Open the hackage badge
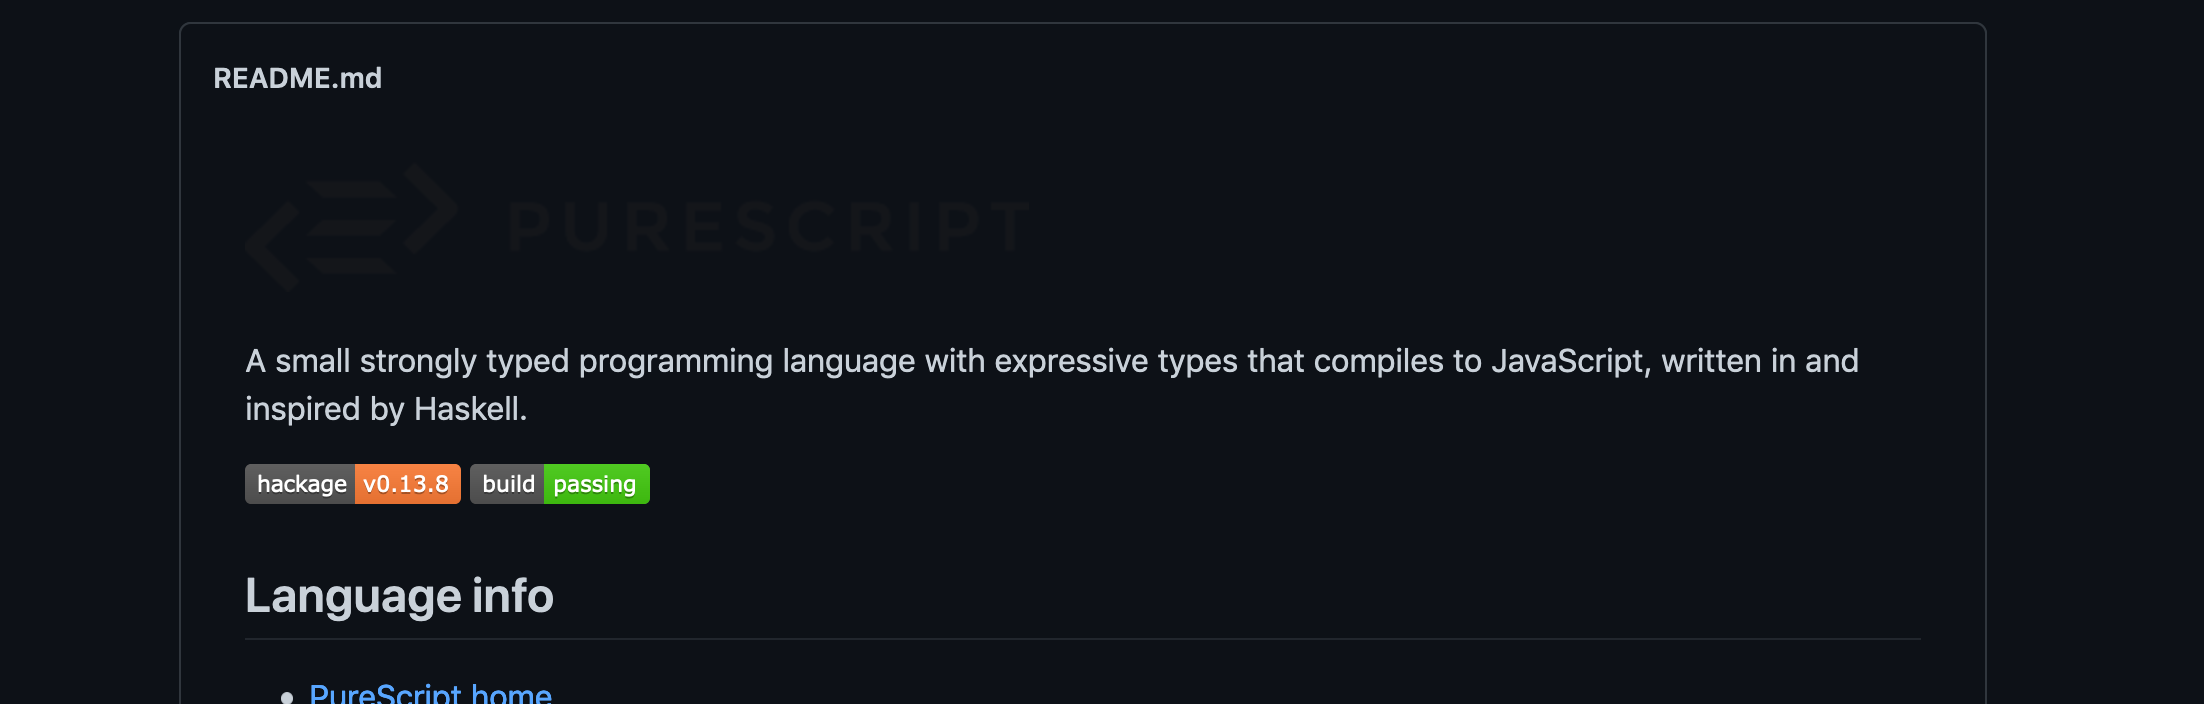This screenshot has height=704, width=2204. [352, 484]
